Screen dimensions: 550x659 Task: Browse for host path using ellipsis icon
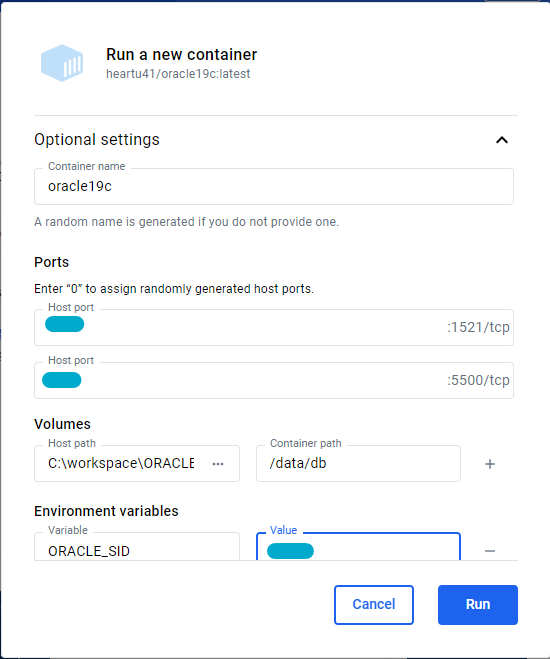(x=218, y=464)
